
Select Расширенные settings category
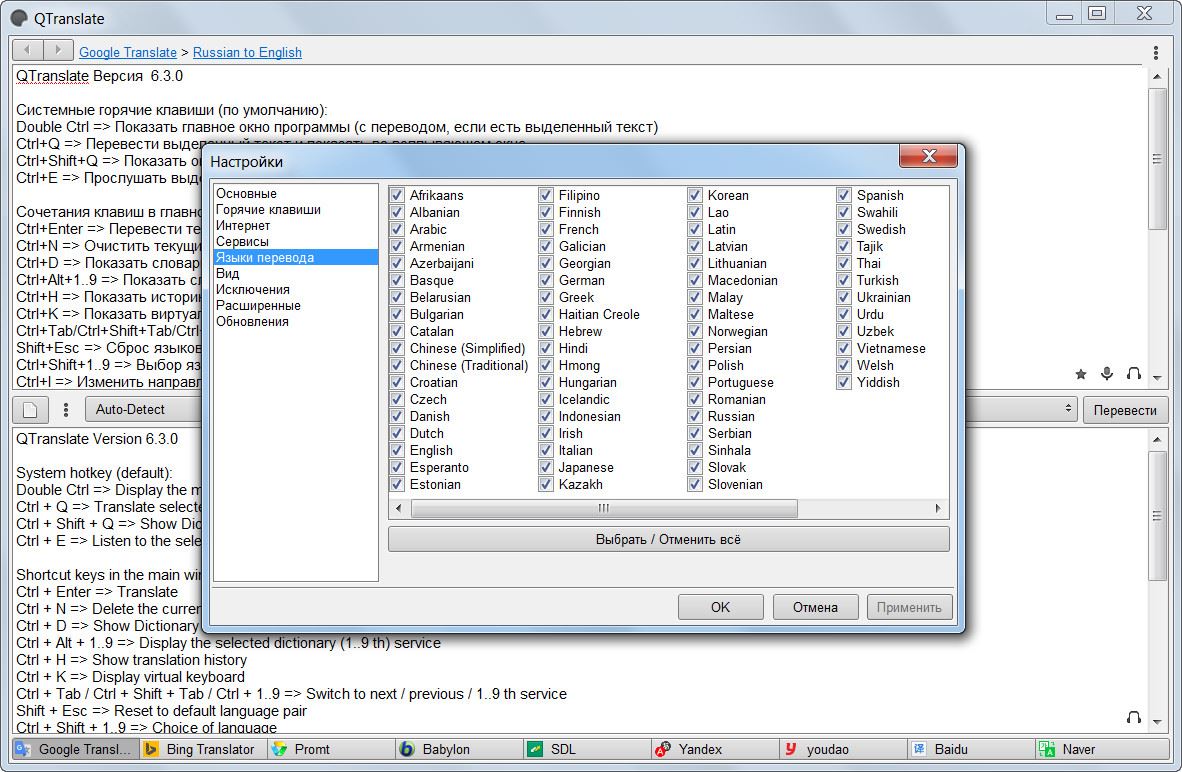click(x=296, y=305)
